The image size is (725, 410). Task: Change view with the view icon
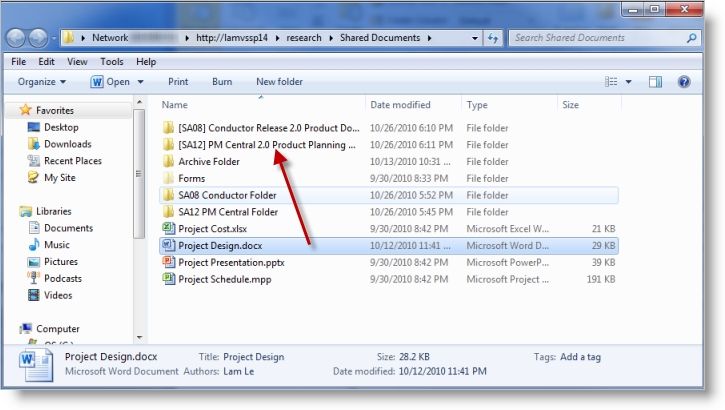coord(611,82)
